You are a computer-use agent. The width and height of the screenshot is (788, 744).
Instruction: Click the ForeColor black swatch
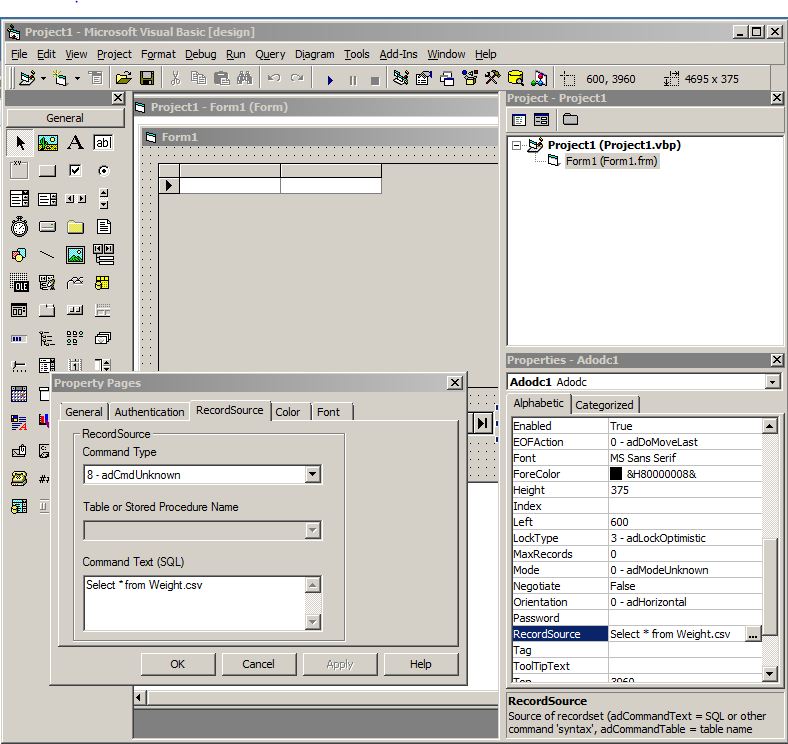(616, 474)
